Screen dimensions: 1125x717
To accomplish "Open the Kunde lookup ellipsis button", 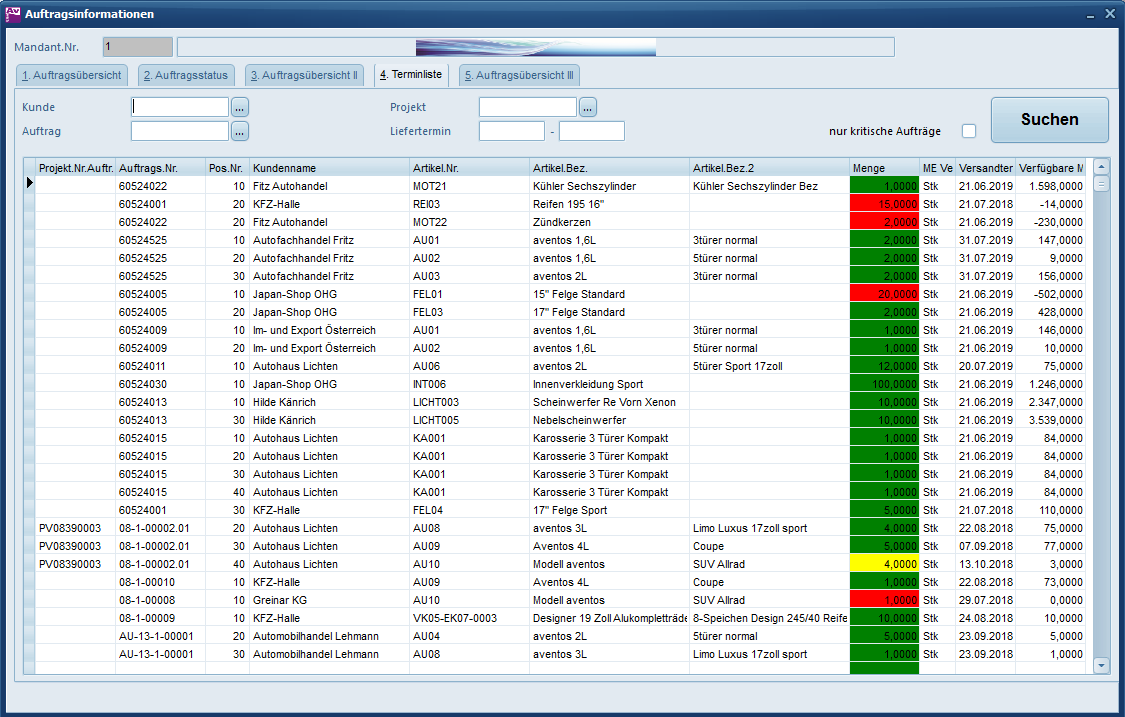I will [240, 107].
